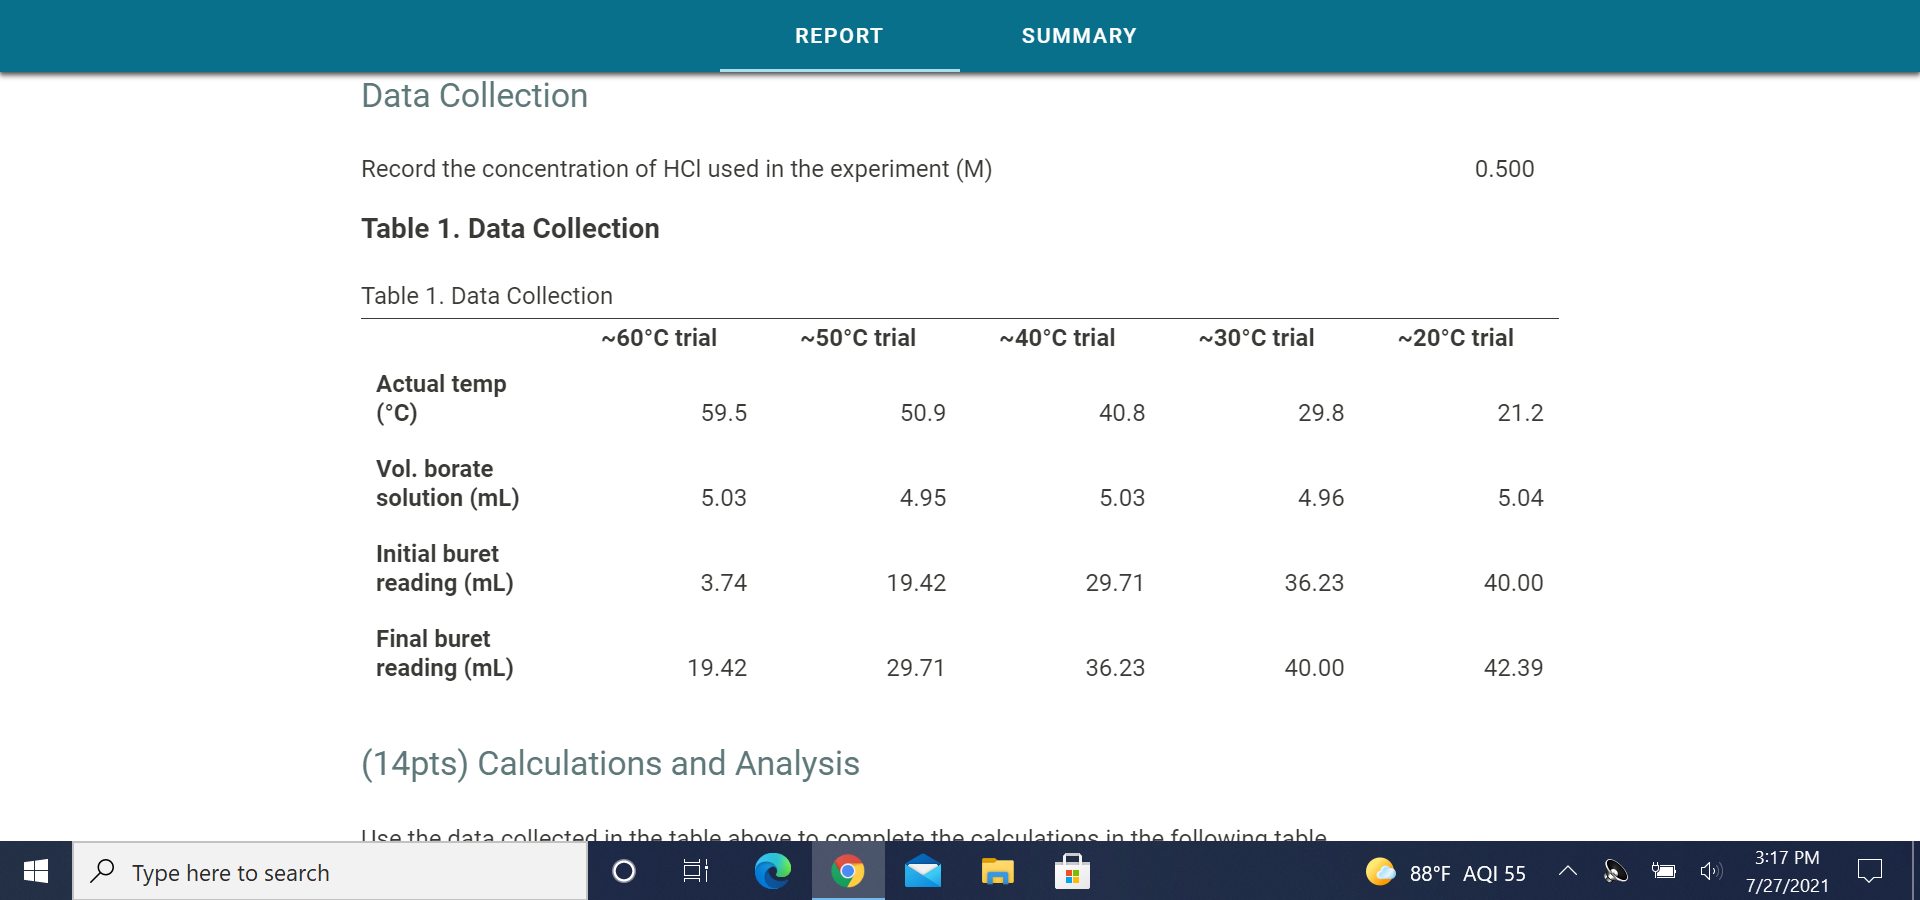Expand hidden system tray icons

1567,871
